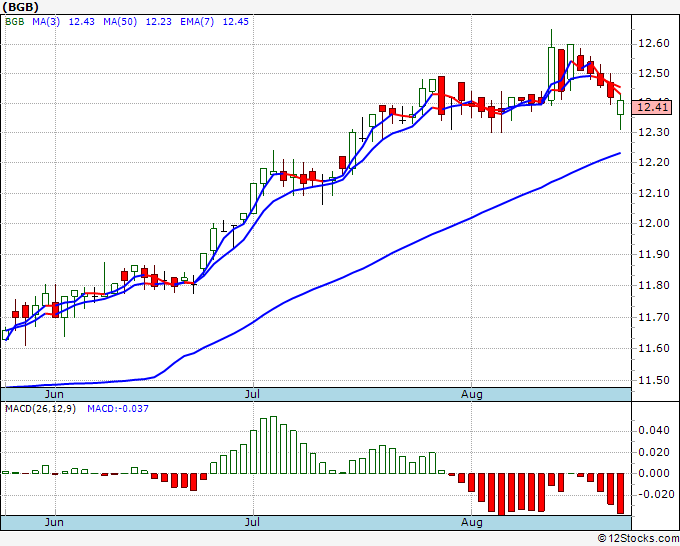The image size is (680, 546).
Task: Click the 0.040 MACD axis label
Action: (654, 431)
